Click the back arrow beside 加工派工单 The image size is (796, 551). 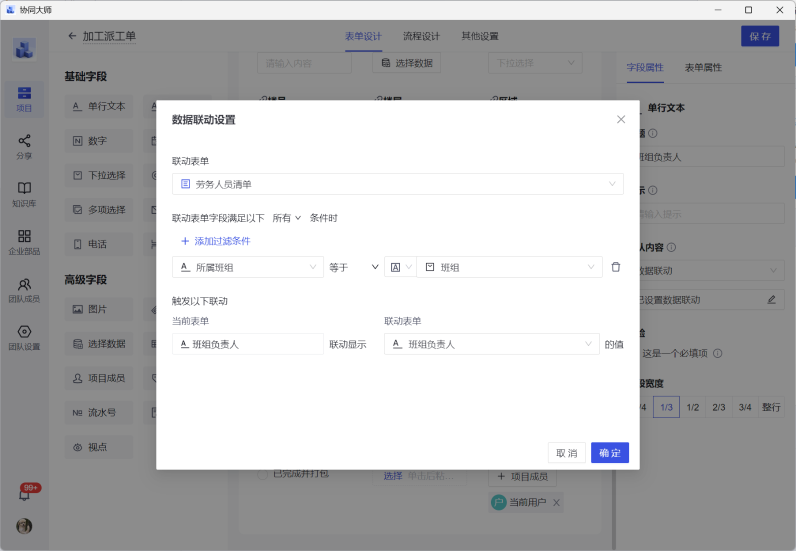[71, 36]
